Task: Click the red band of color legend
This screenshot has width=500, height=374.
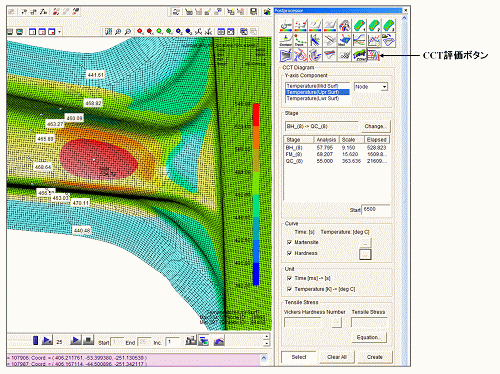Action: (x=256, y=115)
